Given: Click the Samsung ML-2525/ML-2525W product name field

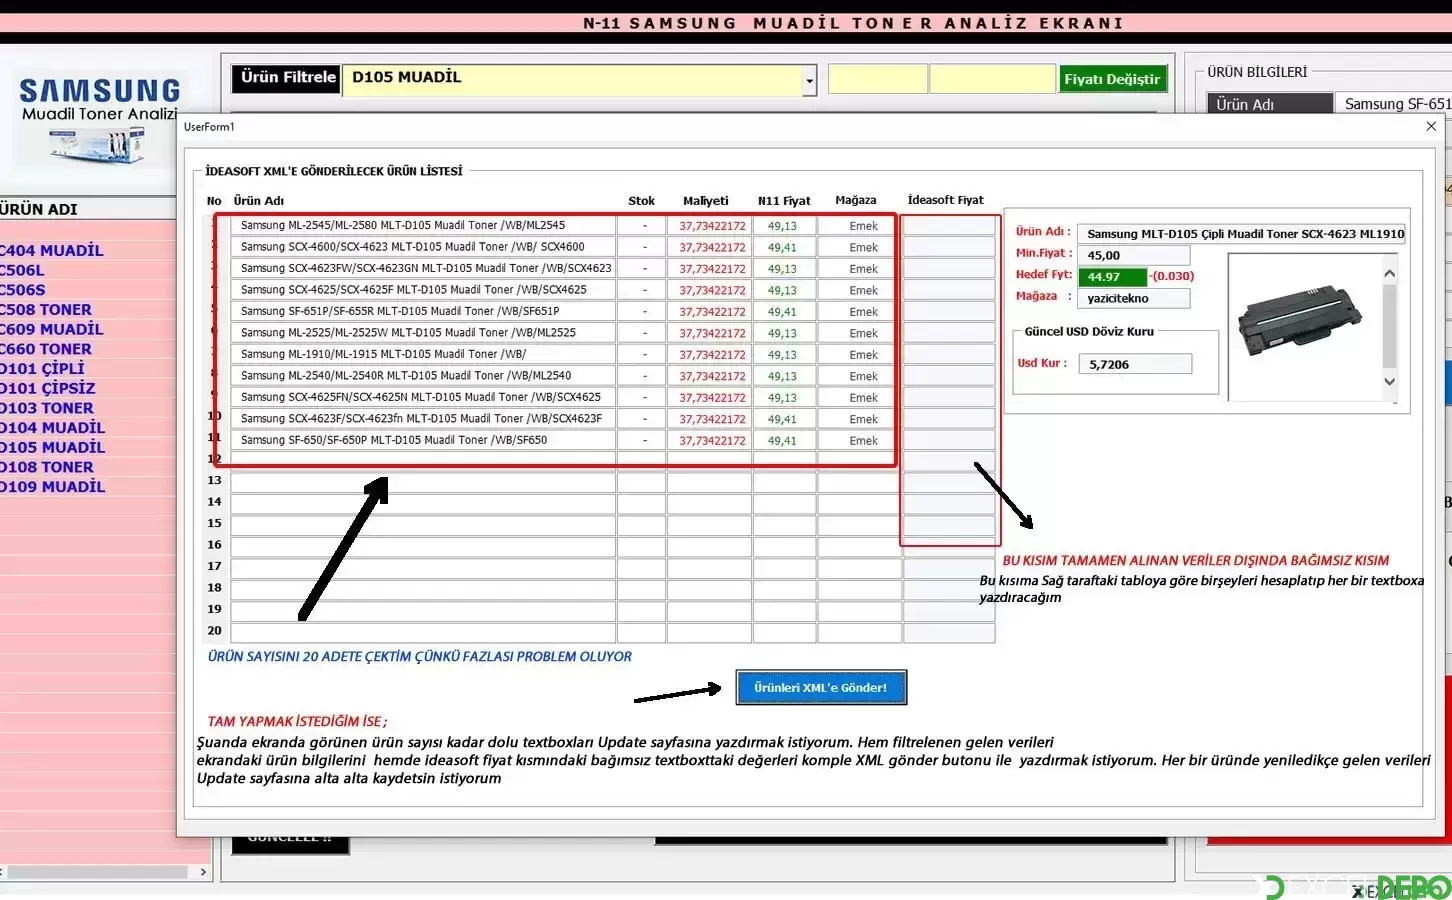Looking at the screenshot, I should point(423,333).
